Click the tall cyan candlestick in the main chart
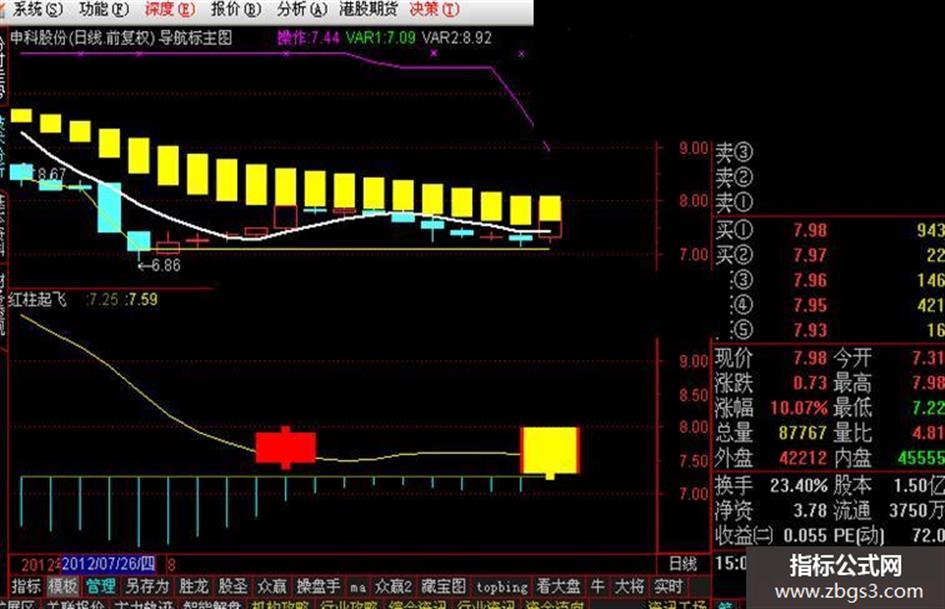945x609 pixels. tap(109, 207)
